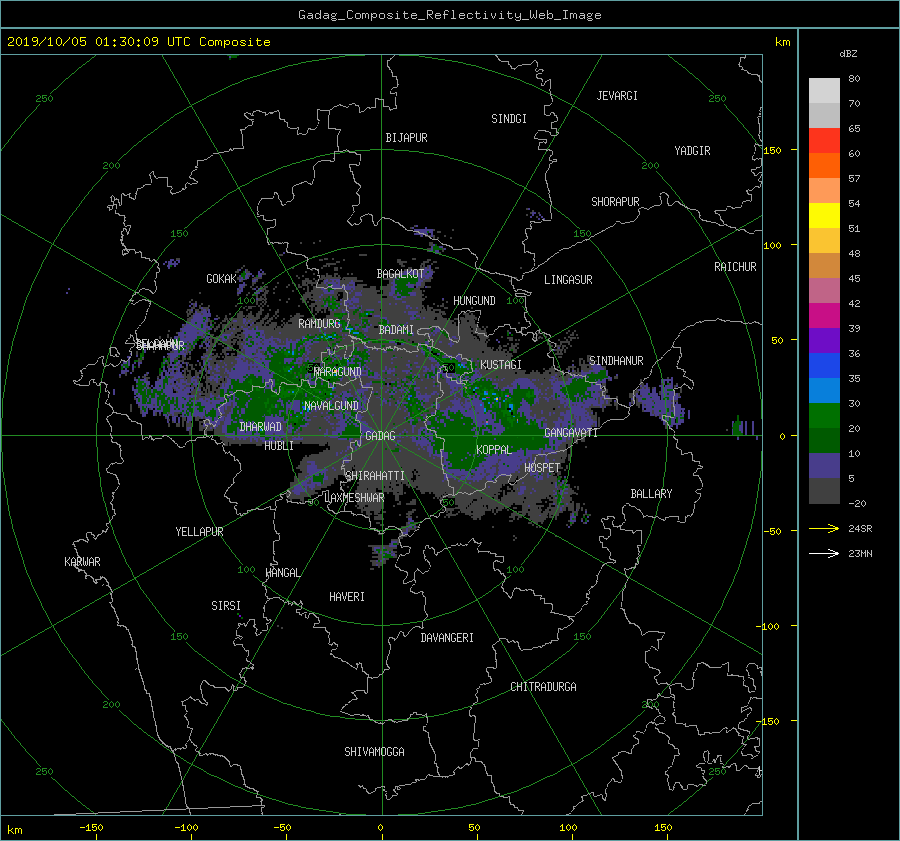Click the RAICHUR city label
The height and width of the screenshot is (841, 900).
pyautogui.click(x=735, y=267)
